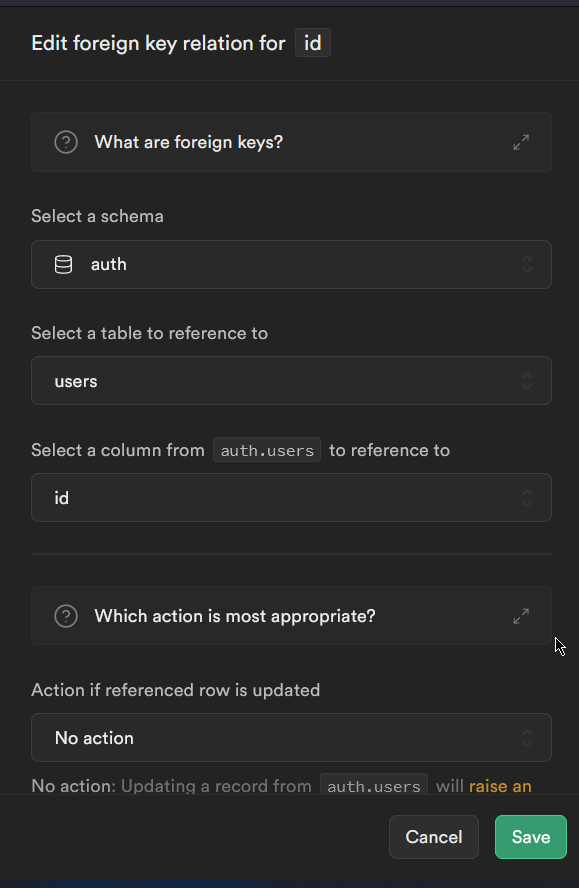Expand 'Which action is most appropriate?' arrows icon
The image size is (579, 888).
coord(521,616)
